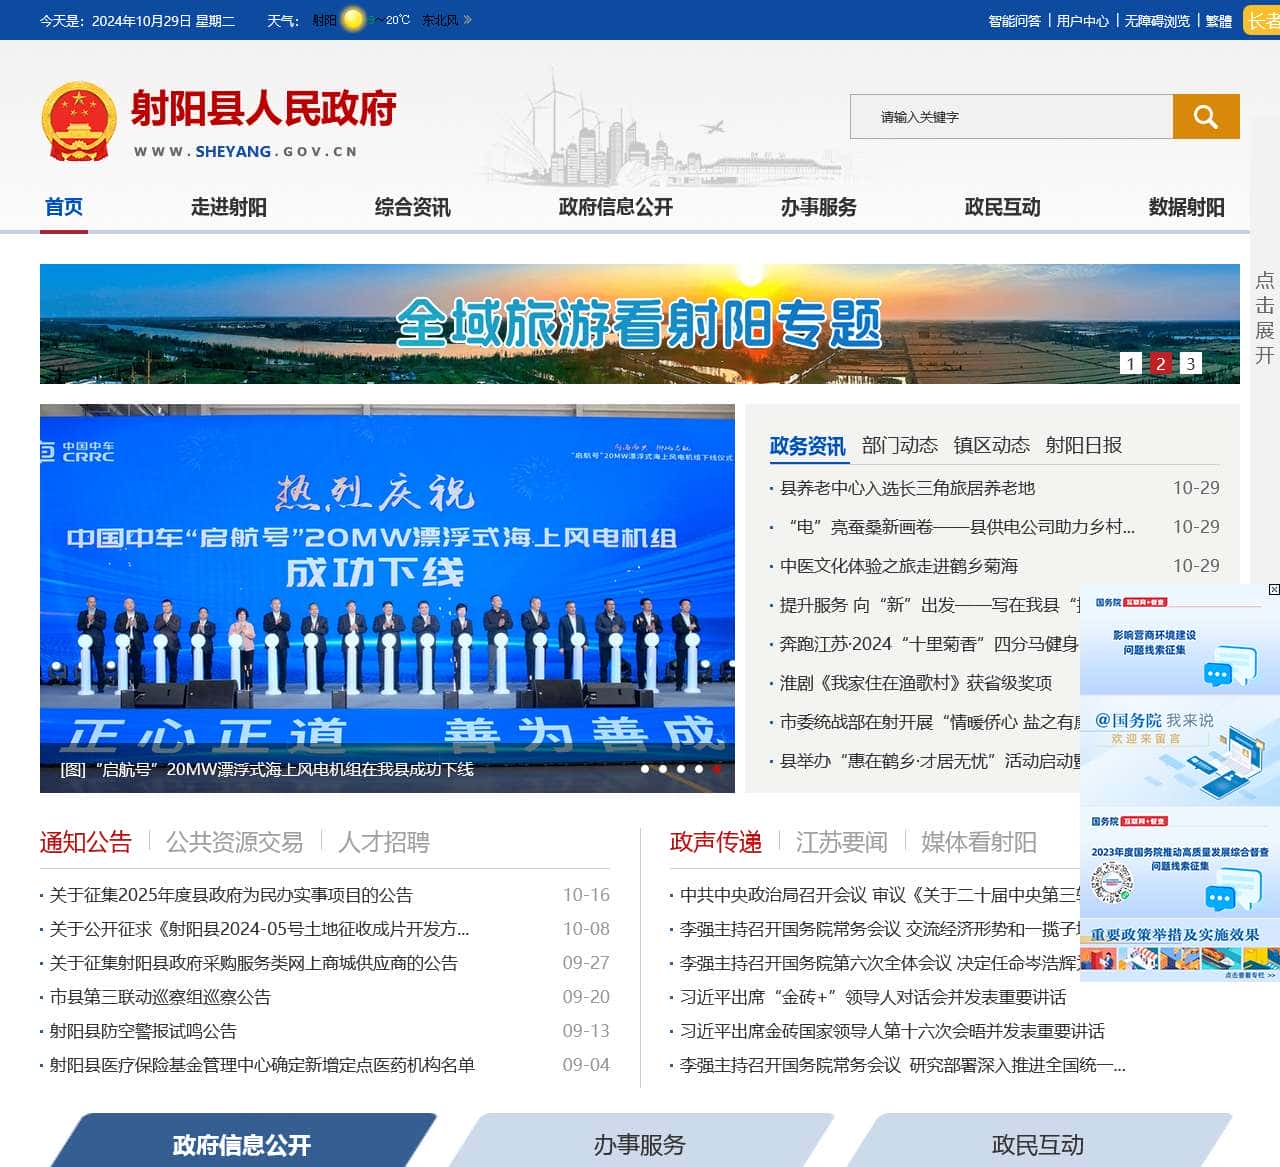Click the search magnifier icon
Viewport: 1280px width, 1167px height.
[x=1205, y=116]
